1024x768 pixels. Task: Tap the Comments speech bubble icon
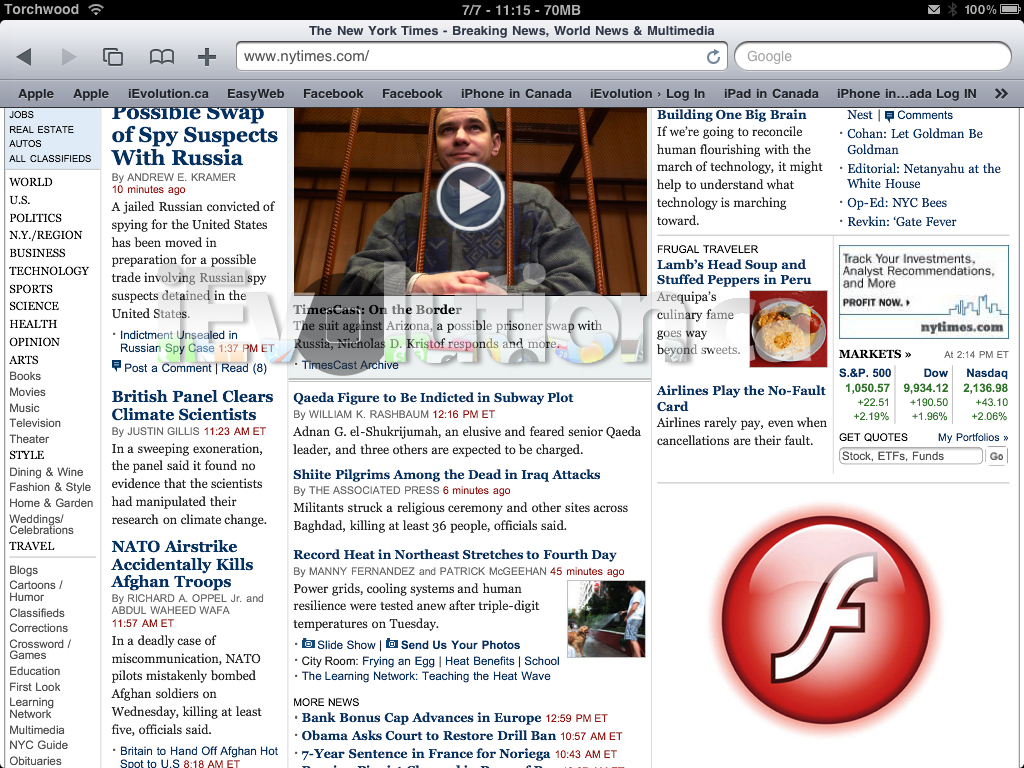pyautogui.click(x=889, y=116)
